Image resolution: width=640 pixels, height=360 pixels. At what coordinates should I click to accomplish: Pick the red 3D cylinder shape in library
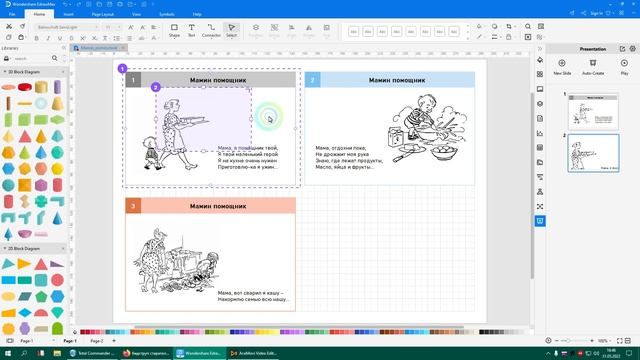tap(24, 87)
